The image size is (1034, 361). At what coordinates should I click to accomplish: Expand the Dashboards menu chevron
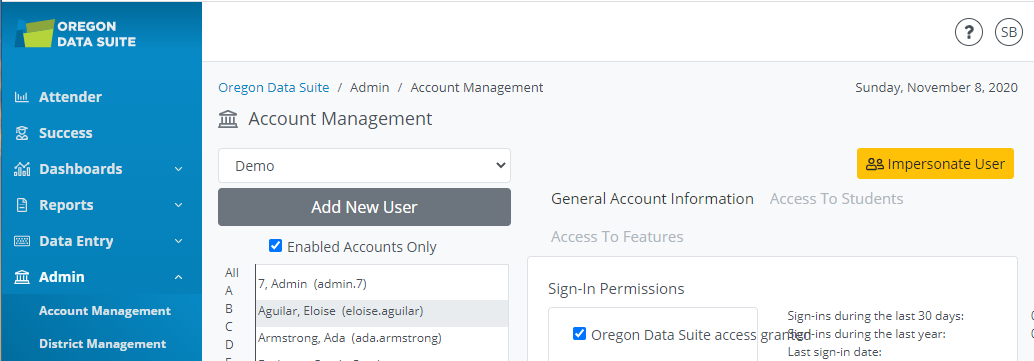178,170
